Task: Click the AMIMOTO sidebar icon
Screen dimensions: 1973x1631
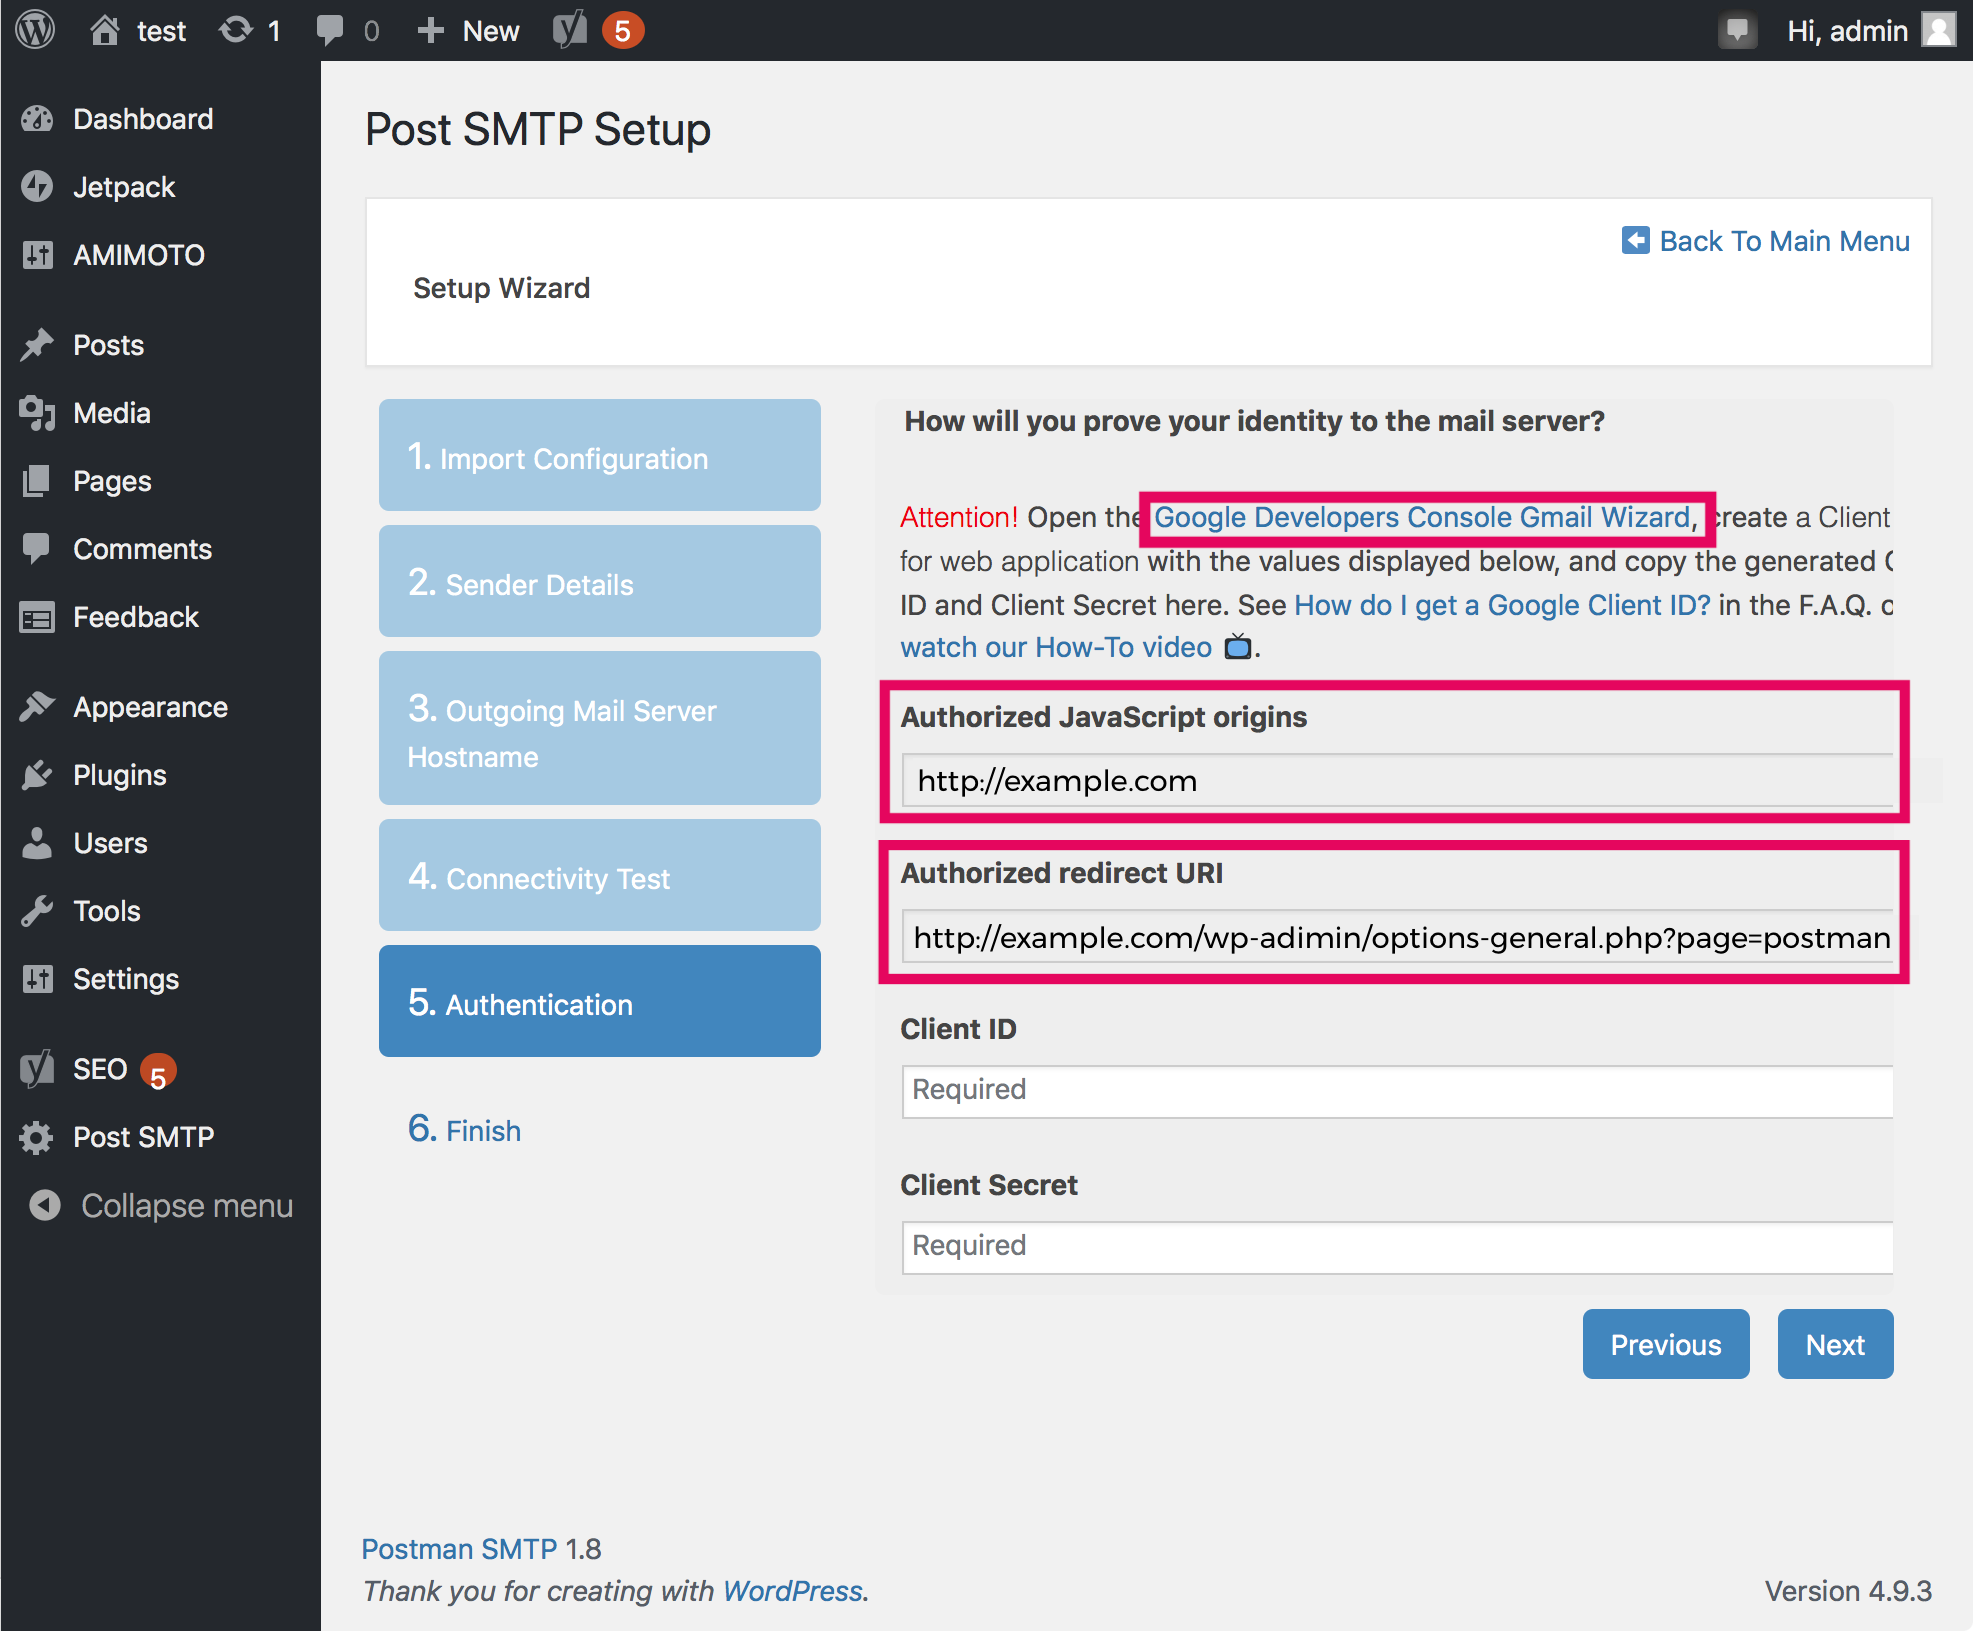Action: pos(38,254)
